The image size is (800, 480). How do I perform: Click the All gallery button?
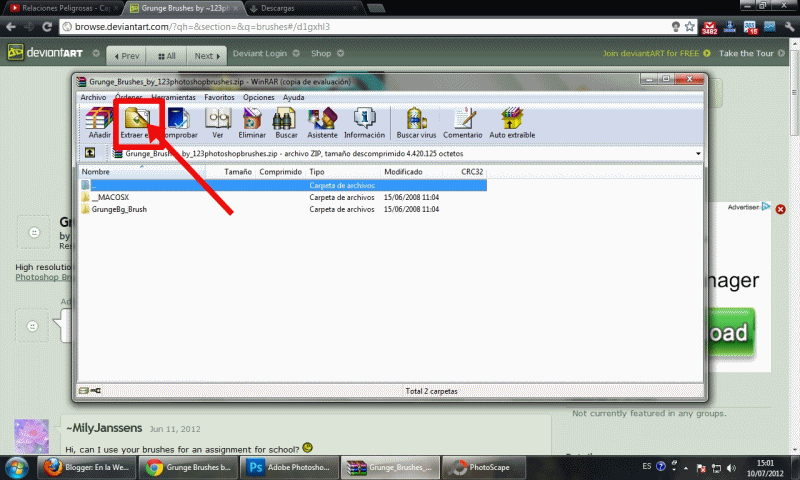(166, 56)
